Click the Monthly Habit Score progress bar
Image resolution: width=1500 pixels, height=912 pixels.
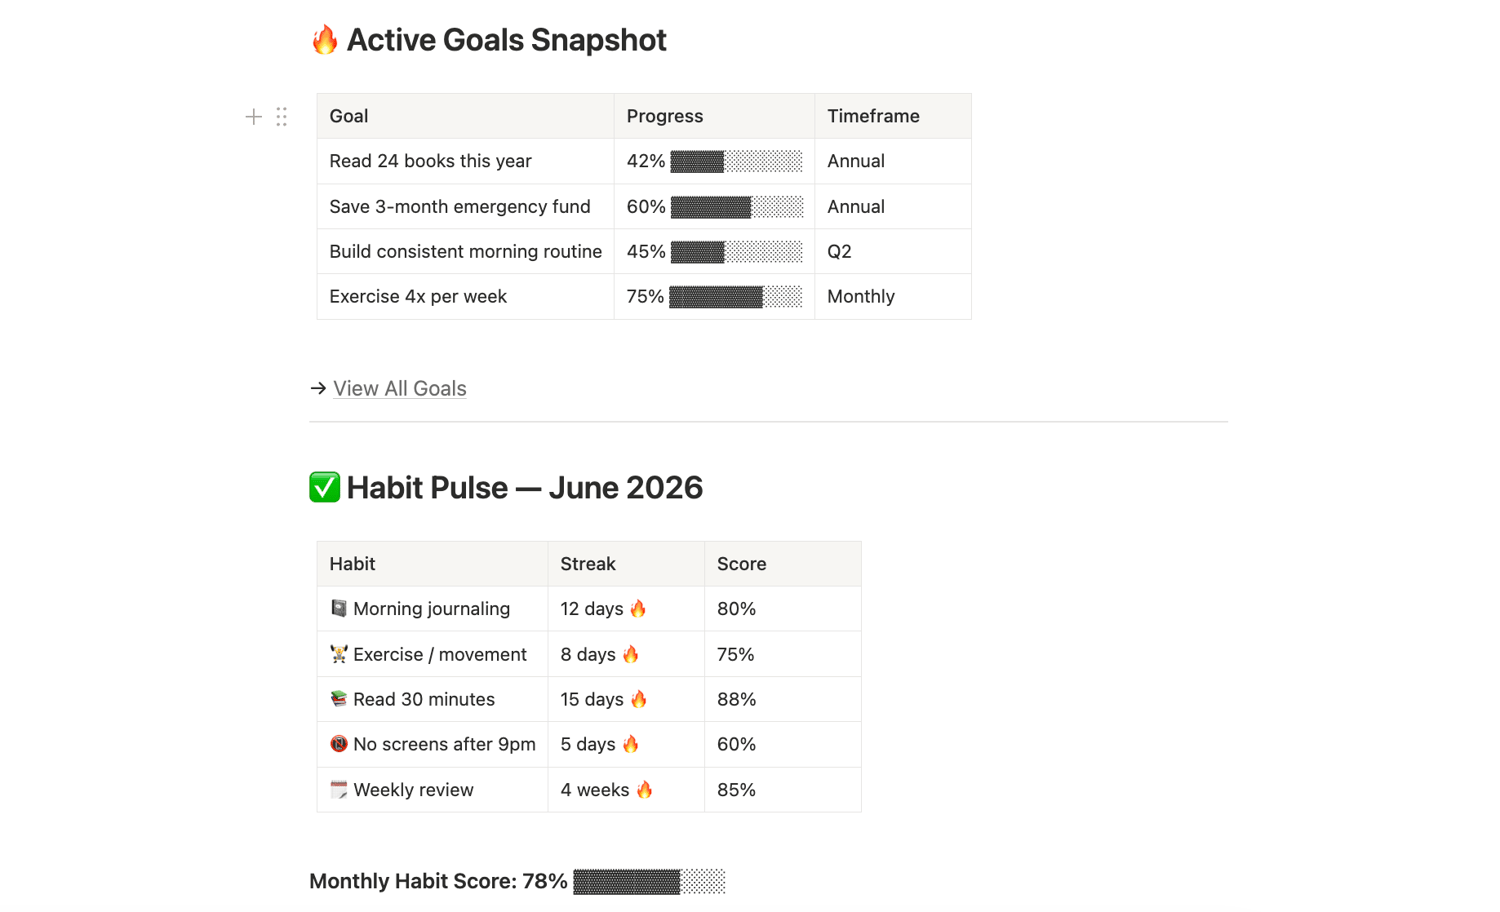click(x=649, y=881)
